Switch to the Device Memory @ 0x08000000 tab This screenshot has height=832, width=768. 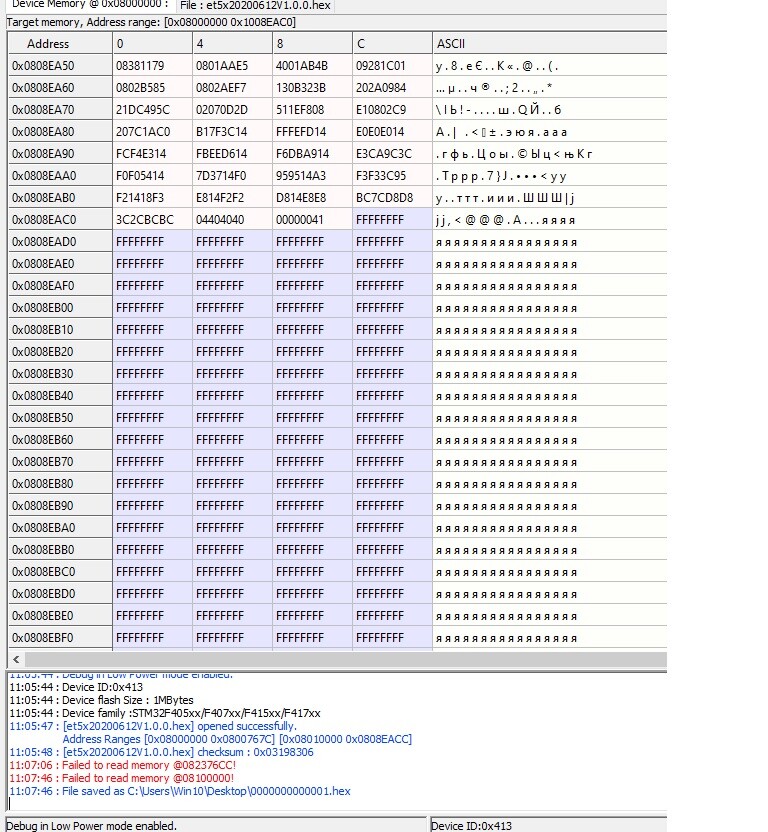(90, 5)
